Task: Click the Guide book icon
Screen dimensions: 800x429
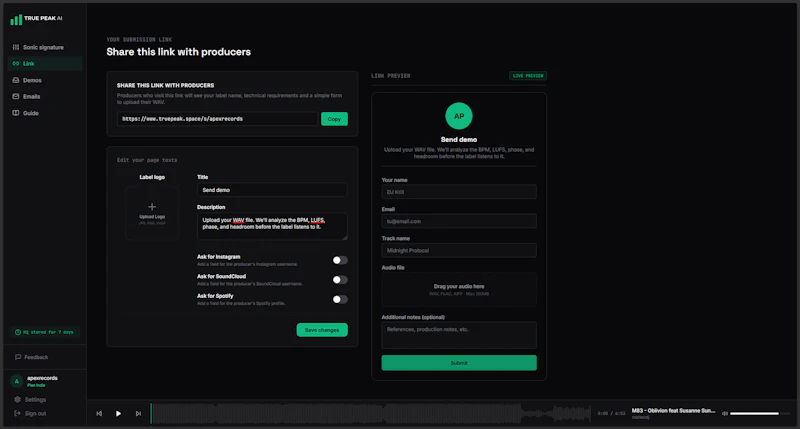Action: click(16, 113)
